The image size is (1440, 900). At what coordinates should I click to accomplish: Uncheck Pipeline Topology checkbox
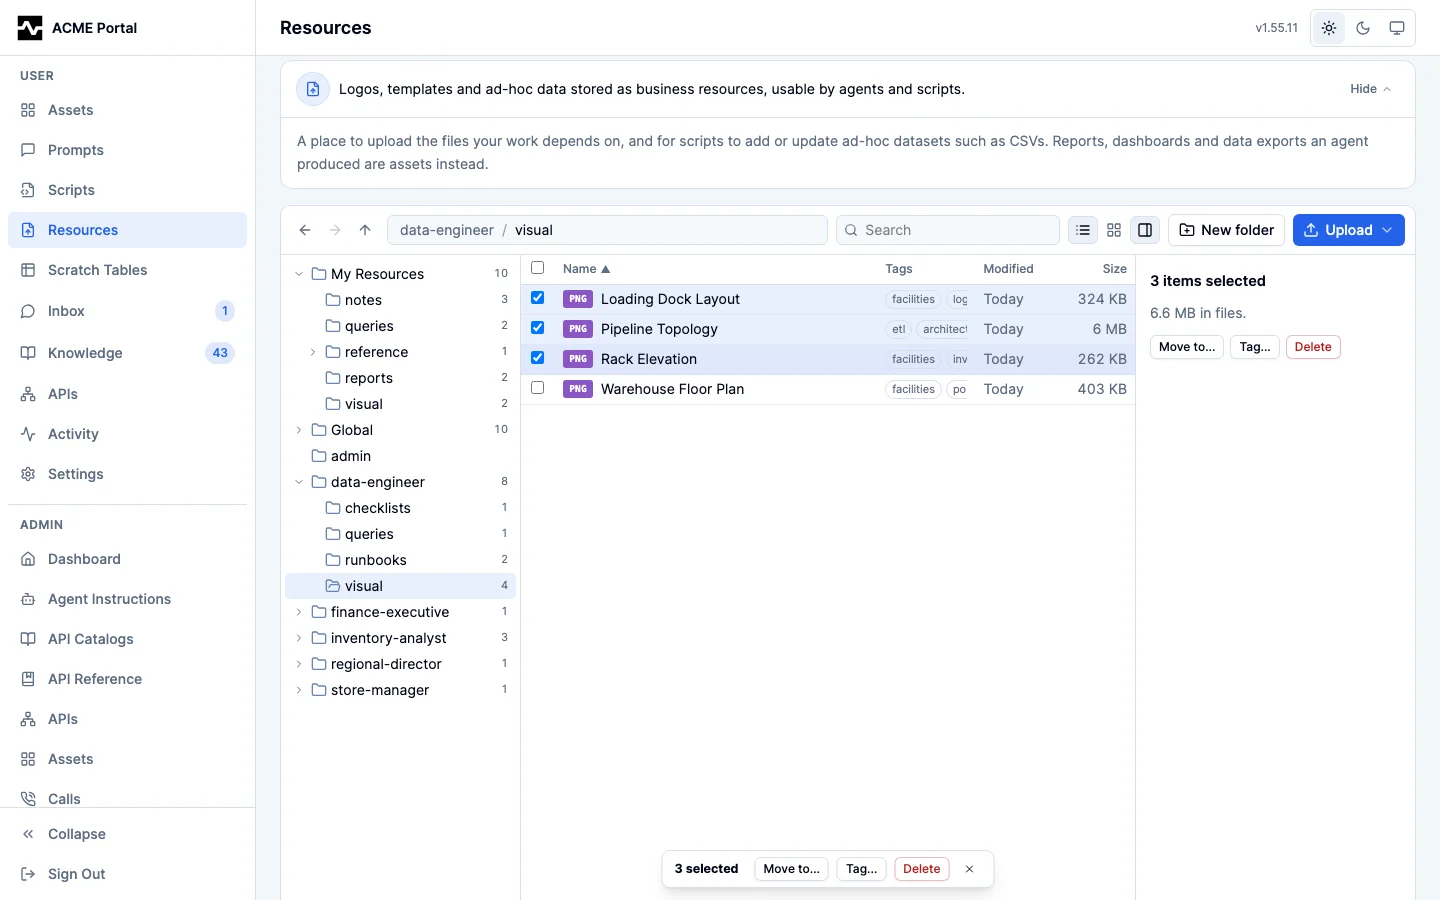(538, 328)
